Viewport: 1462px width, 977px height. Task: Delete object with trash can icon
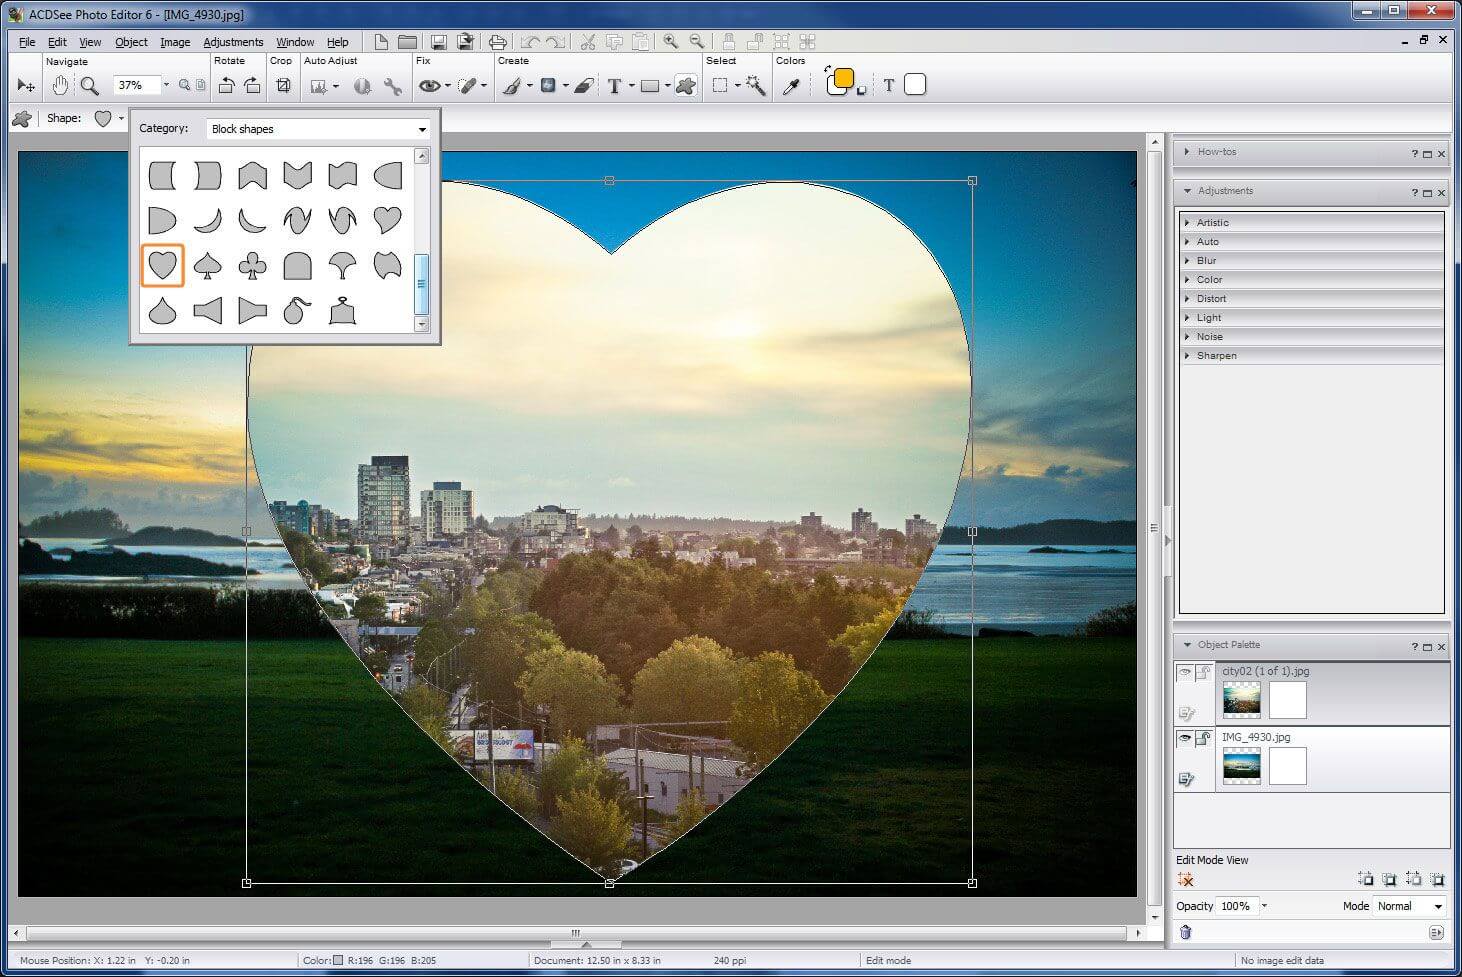[1185, 932]
